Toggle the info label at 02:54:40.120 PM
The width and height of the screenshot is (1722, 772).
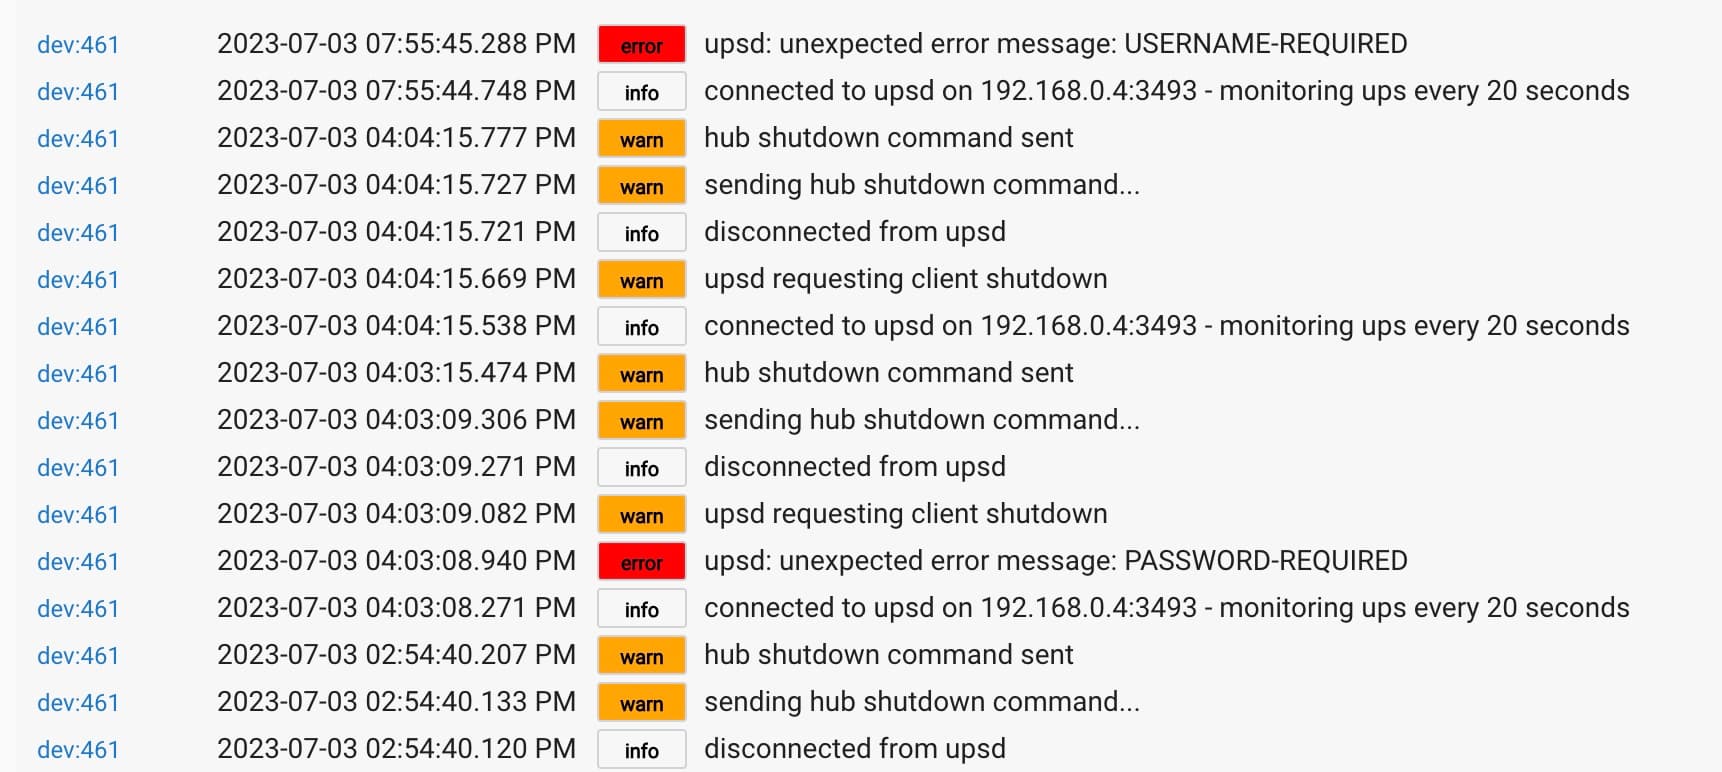coord(640,749)
